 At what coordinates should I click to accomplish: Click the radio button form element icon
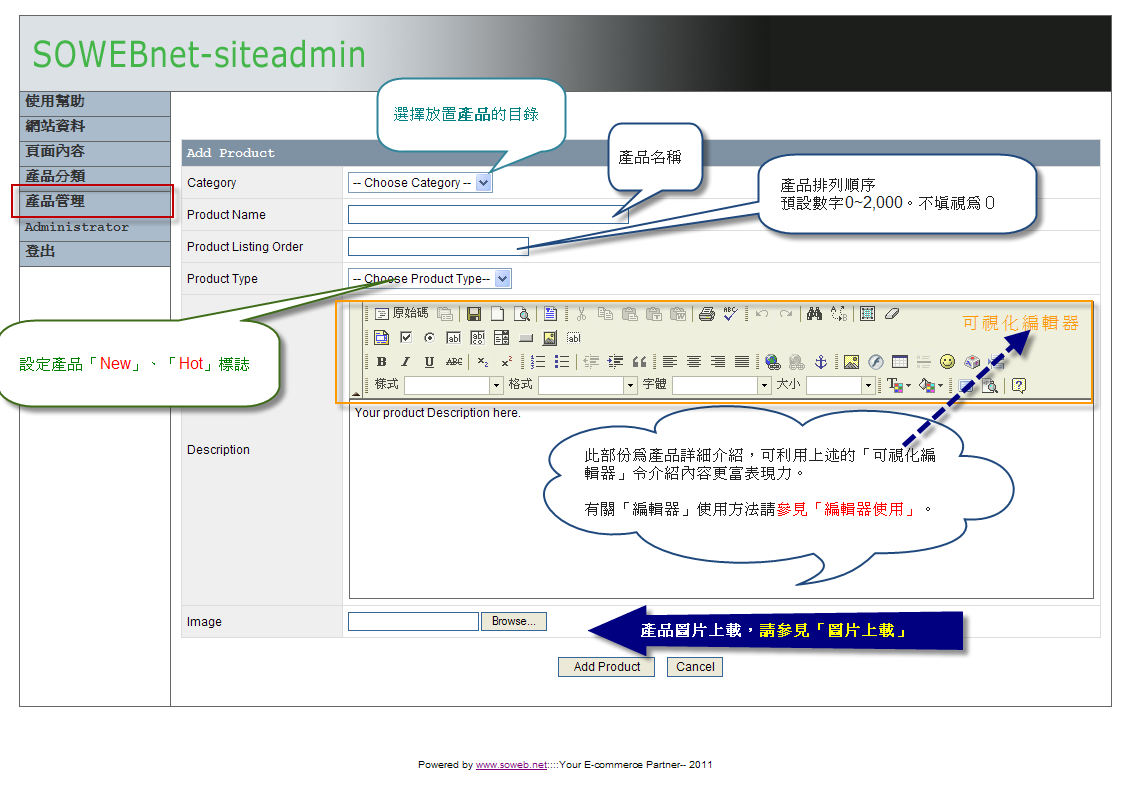(430, 338)
